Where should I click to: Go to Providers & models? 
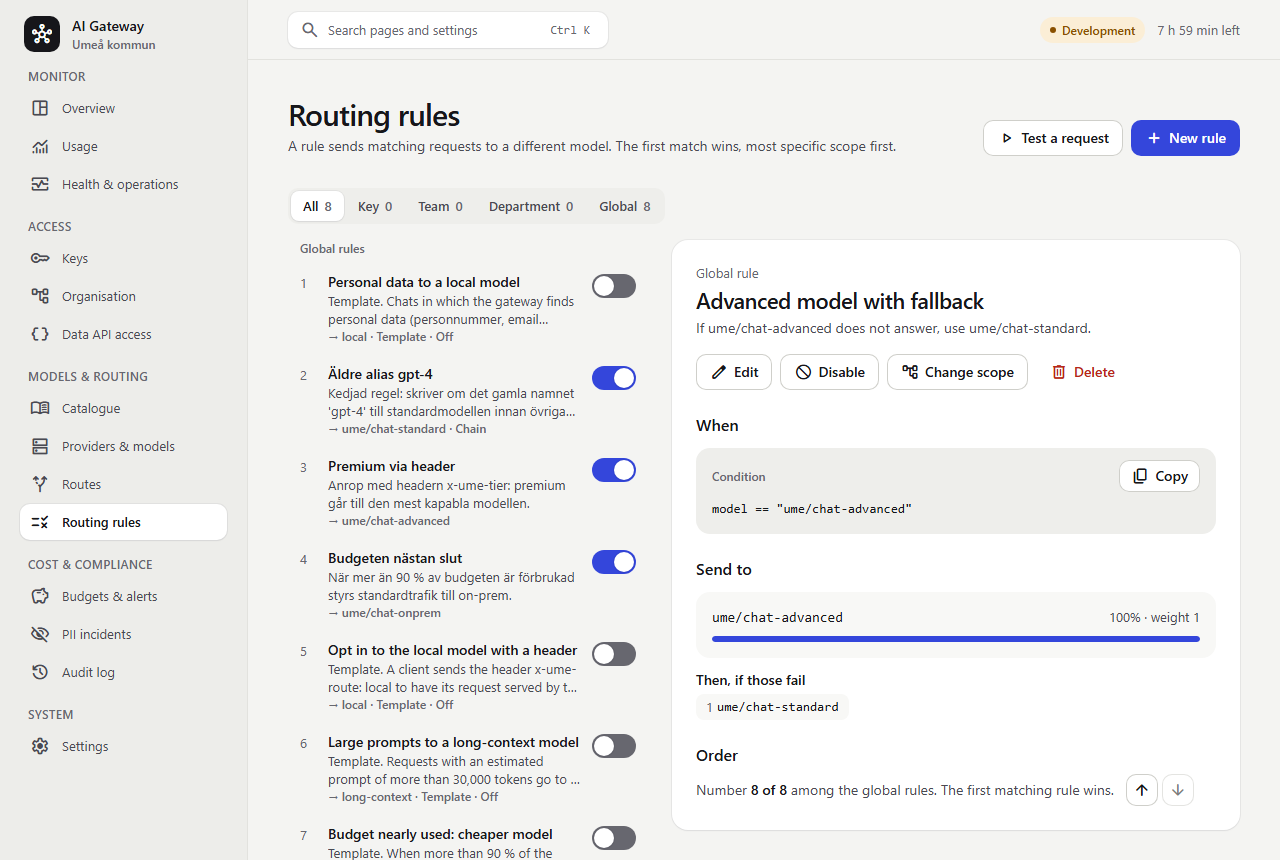coord(123,446)
